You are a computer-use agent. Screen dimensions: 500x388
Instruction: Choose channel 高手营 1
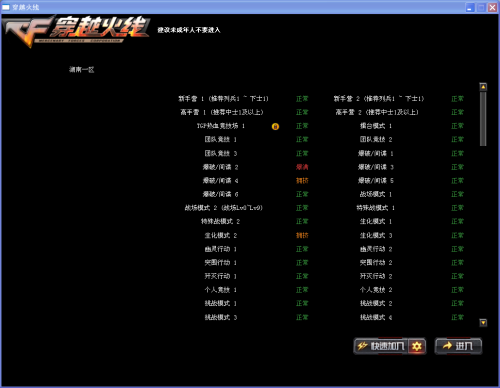pos(222,112)
